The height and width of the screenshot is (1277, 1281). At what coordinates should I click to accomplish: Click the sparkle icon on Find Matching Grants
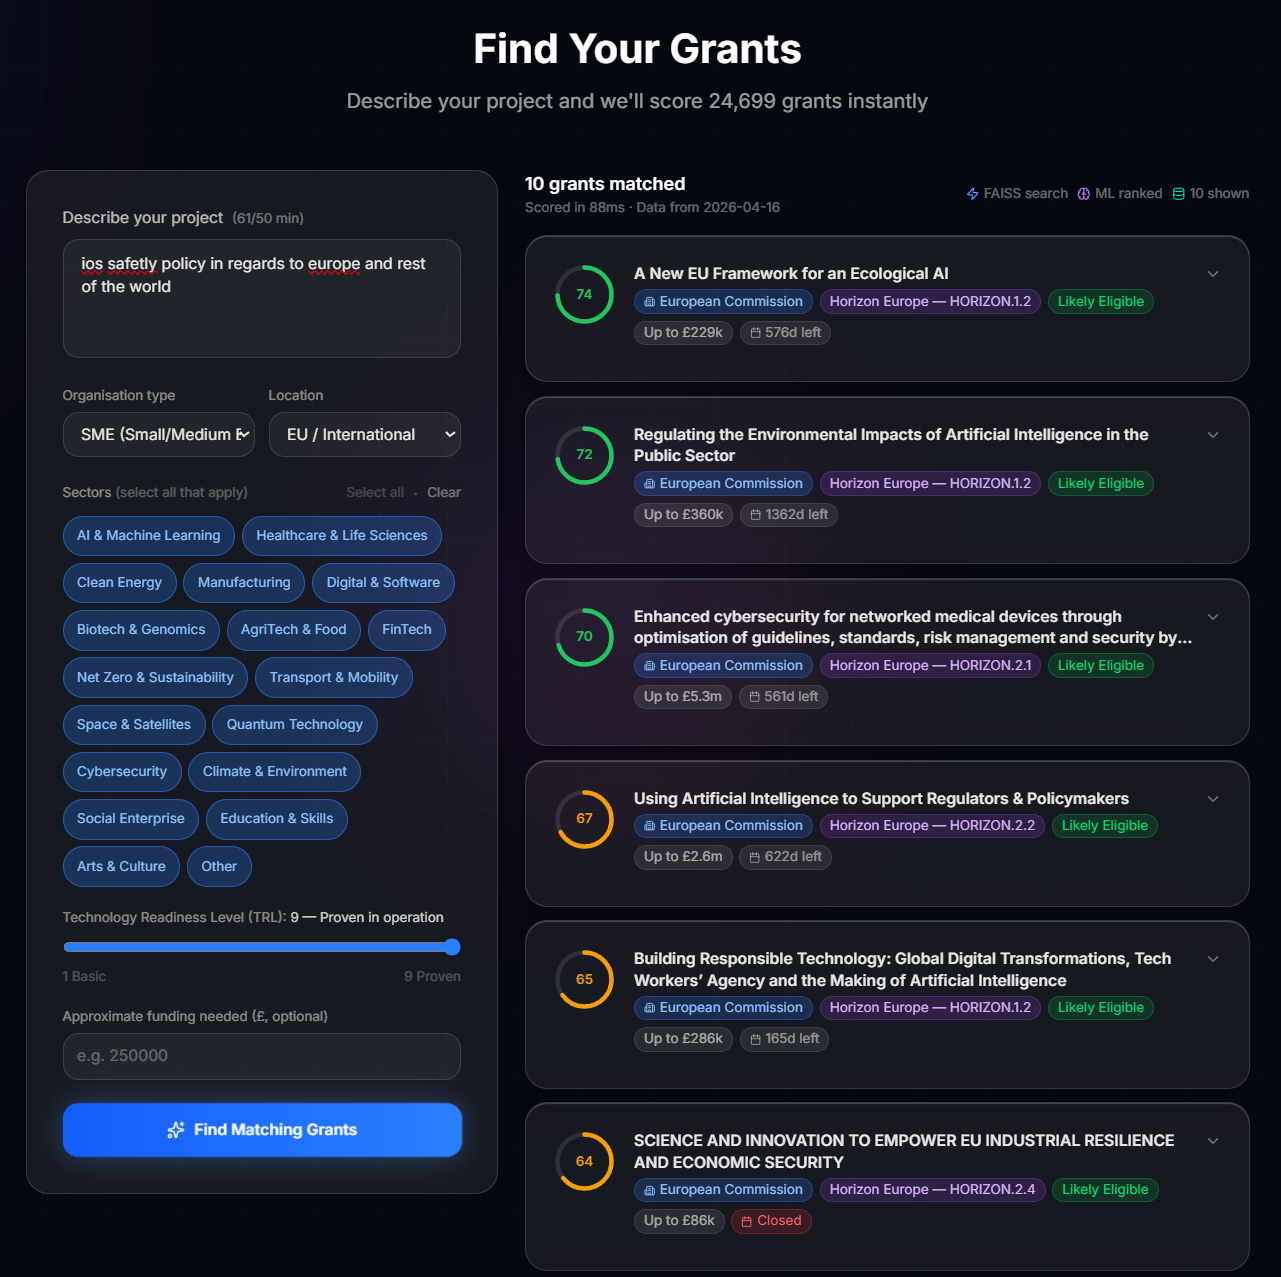pos(176,1129)
